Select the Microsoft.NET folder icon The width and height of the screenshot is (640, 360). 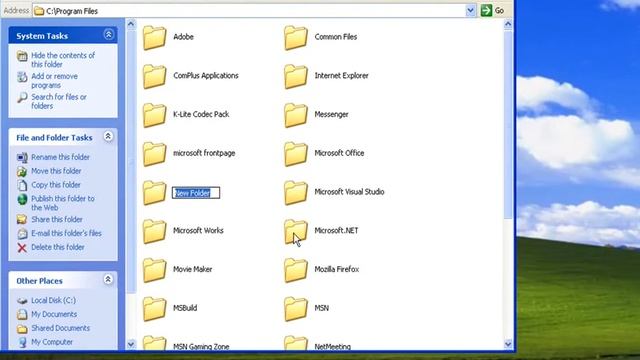coord(296,232)
